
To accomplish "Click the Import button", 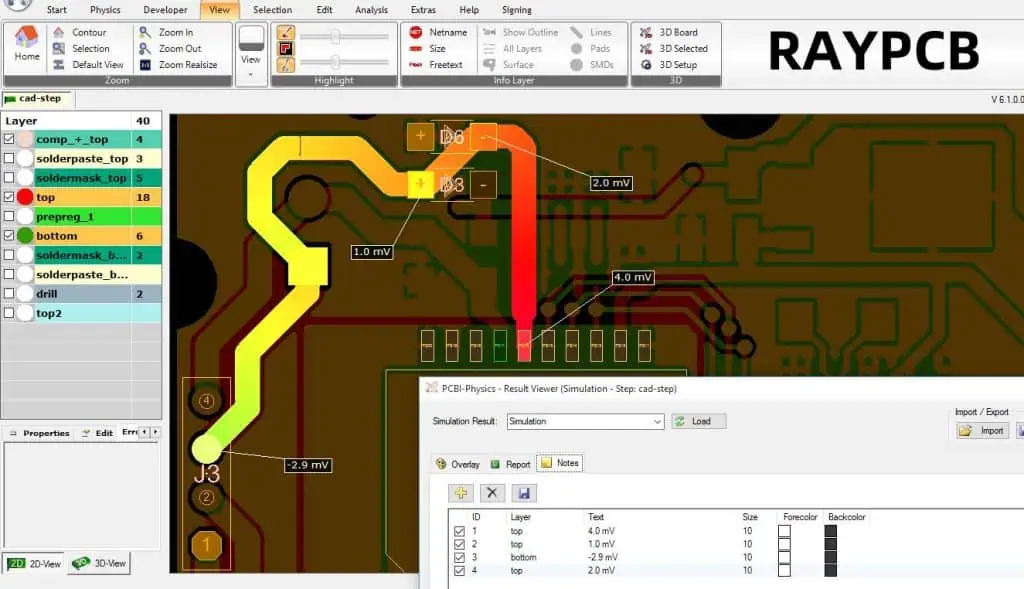I will click(x=981, y=431).
